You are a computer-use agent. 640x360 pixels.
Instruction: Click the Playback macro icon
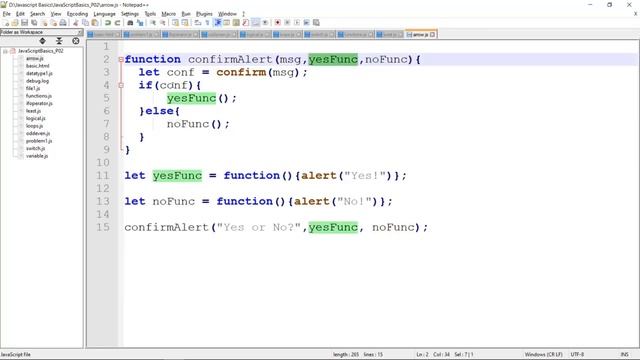point(297,23)
